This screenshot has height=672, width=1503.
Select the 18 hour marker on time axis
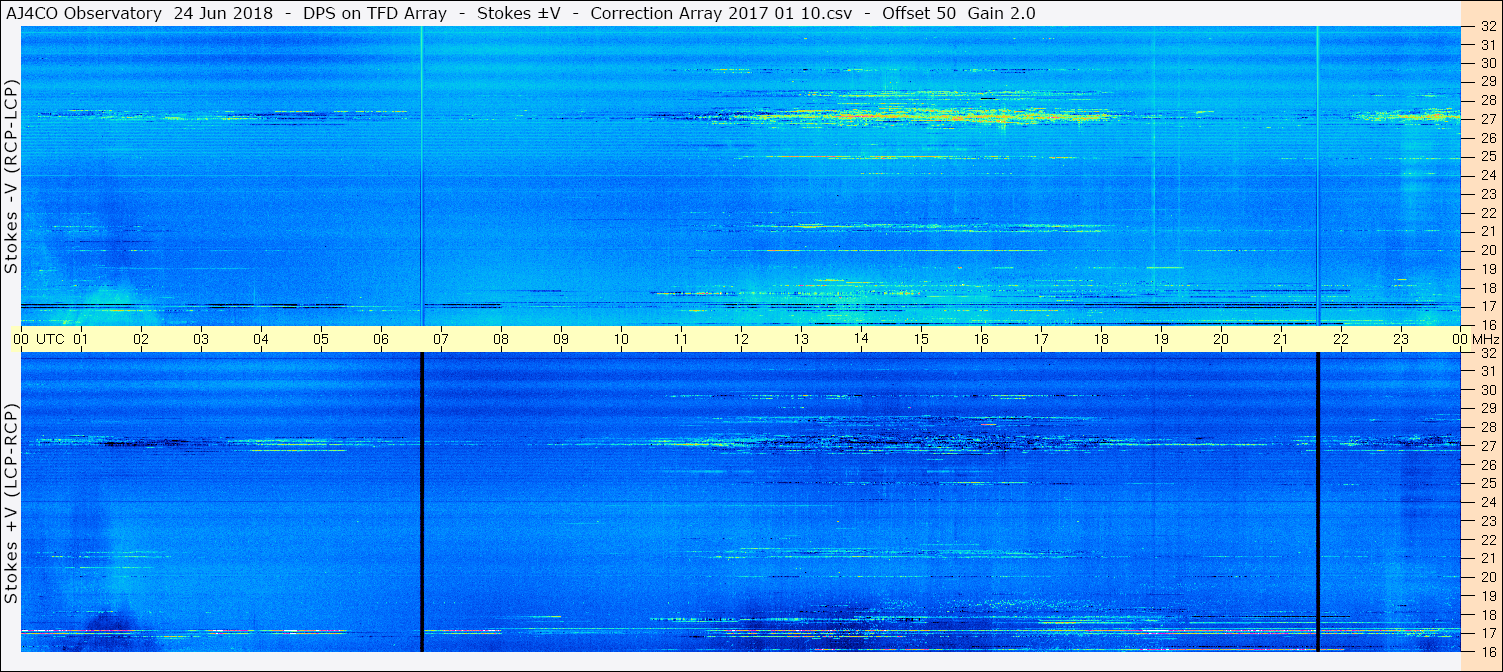click(x=1101, y=339)
